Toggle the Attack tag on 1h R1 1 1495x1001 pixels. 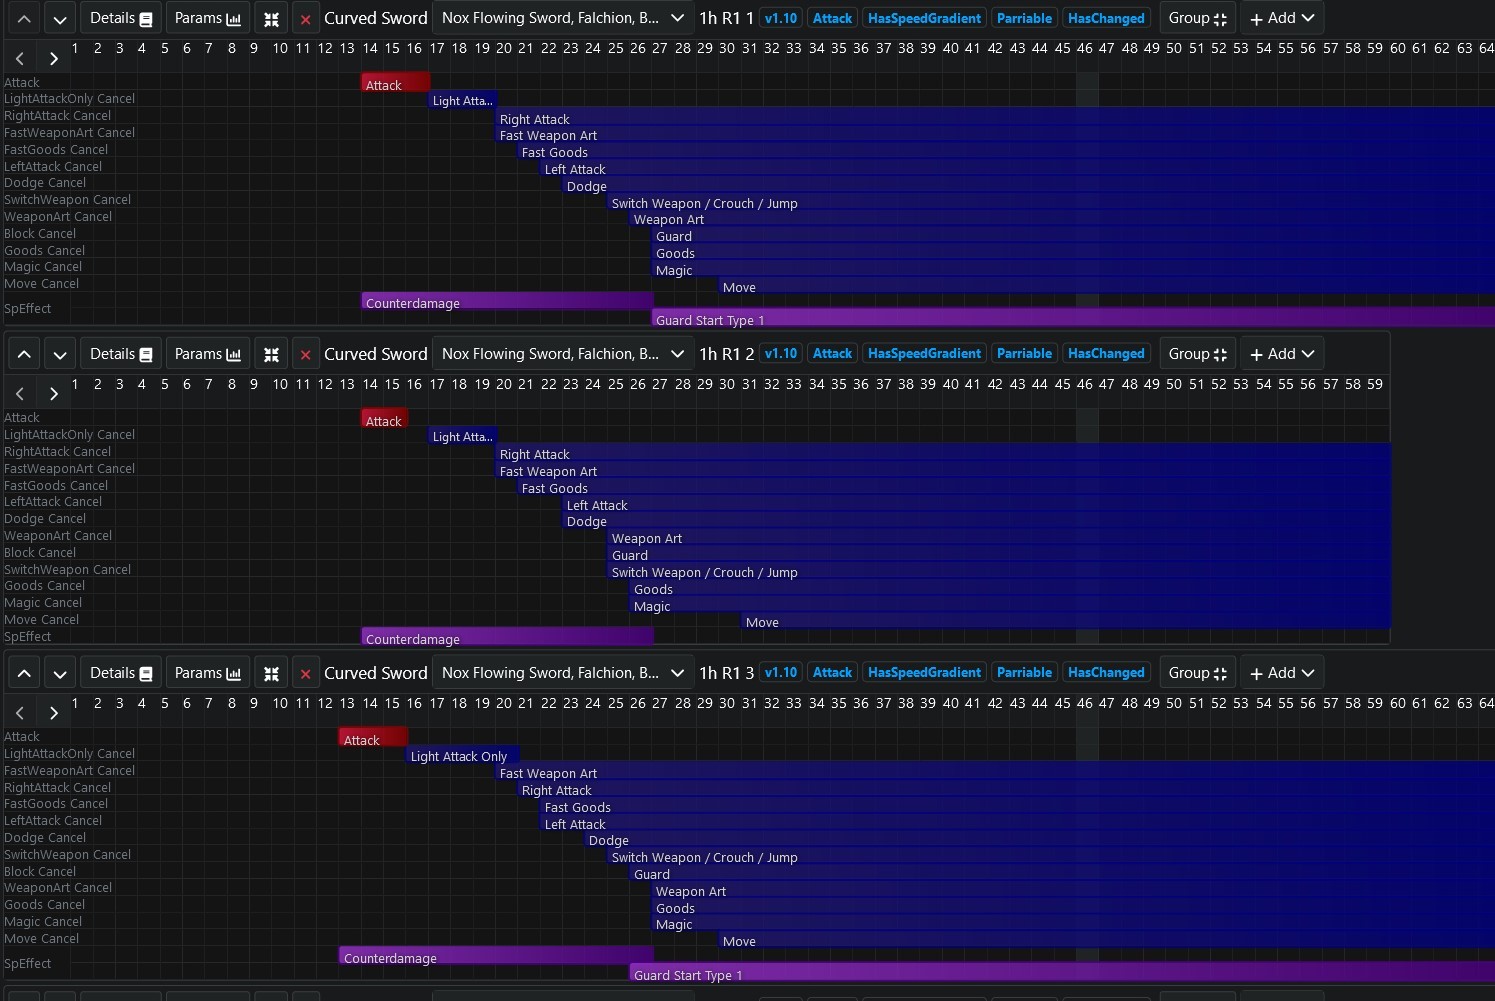point(832,18)
